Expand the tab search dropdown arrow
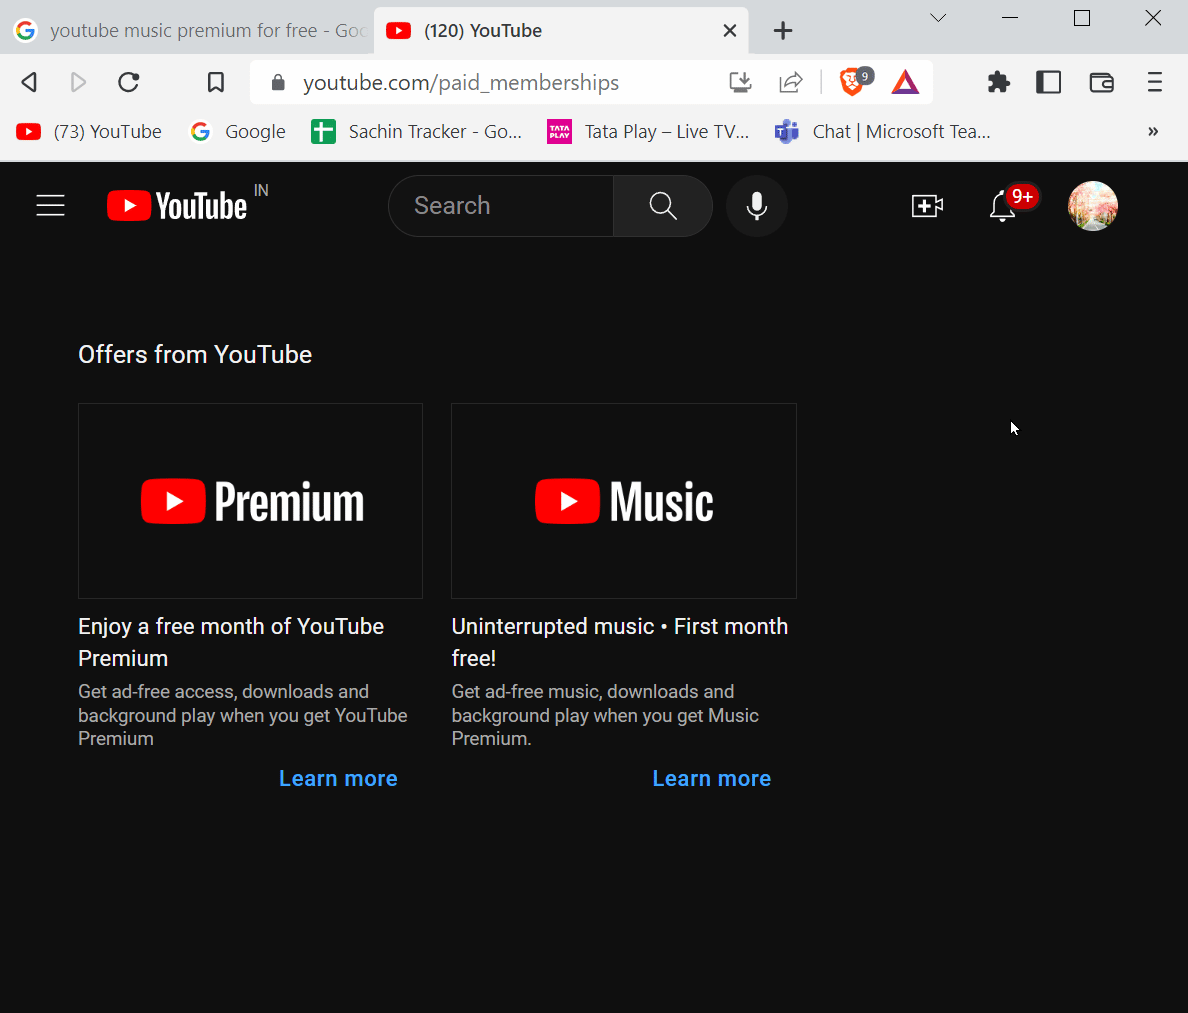This screenshot has height=1013, width=1188. 938,18
